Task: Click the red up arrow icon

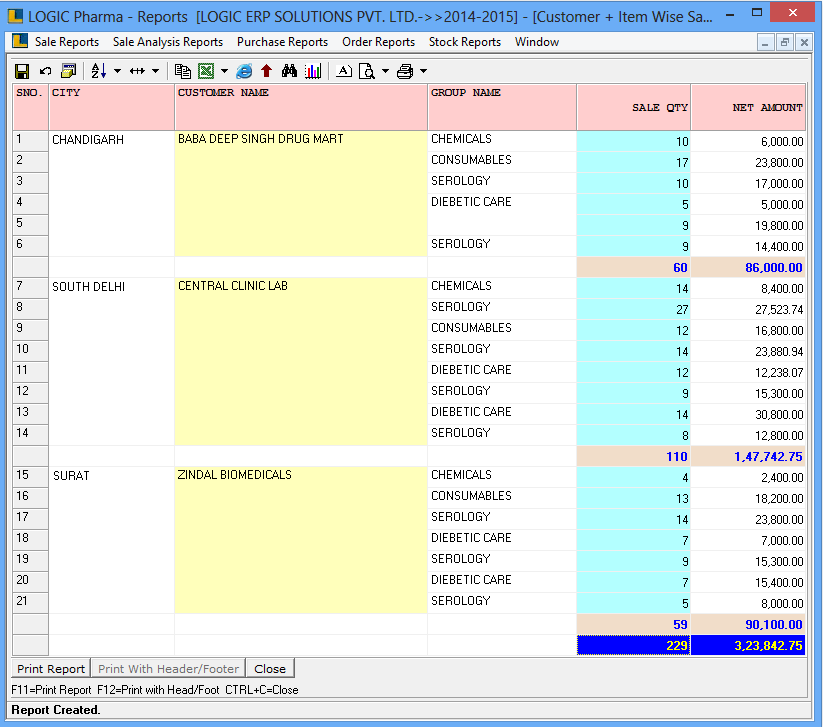Action: click(267, 71)
